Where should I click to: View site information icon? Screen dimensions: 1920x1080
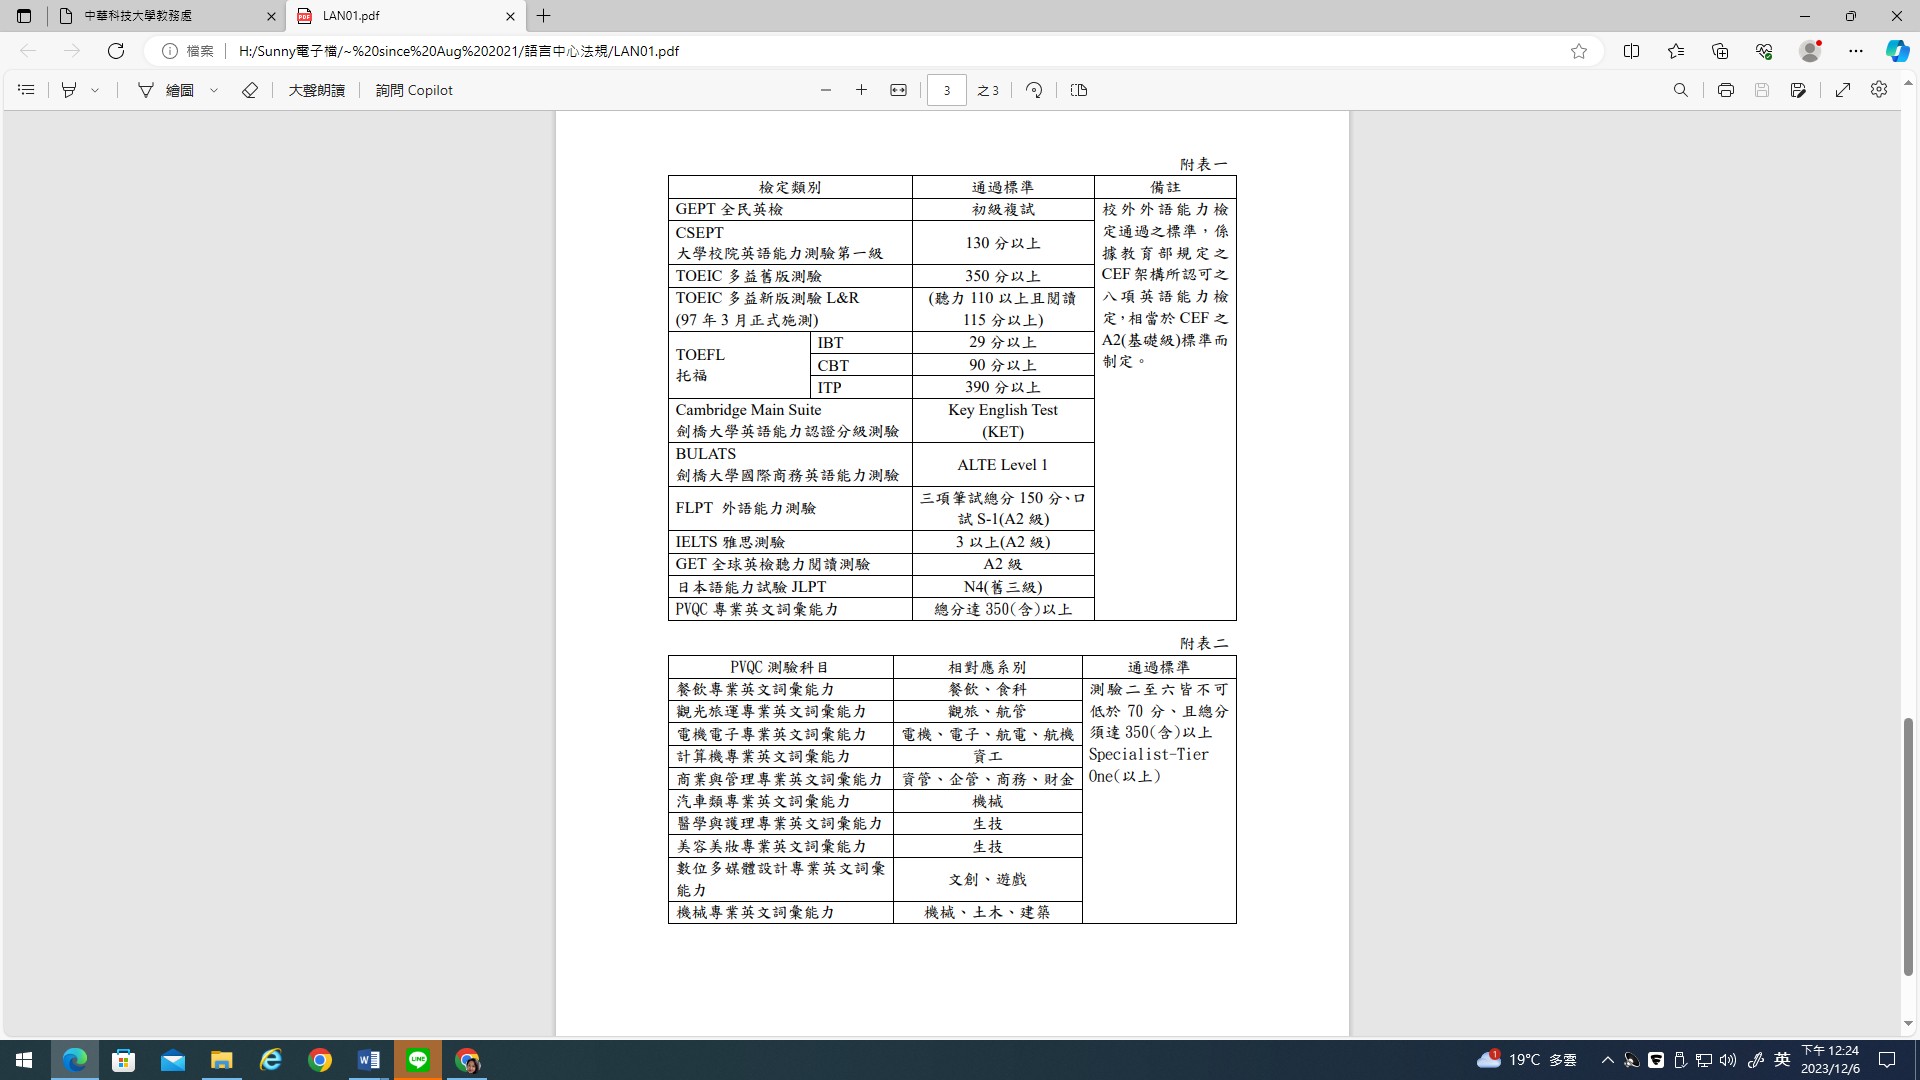coord(170,51)
